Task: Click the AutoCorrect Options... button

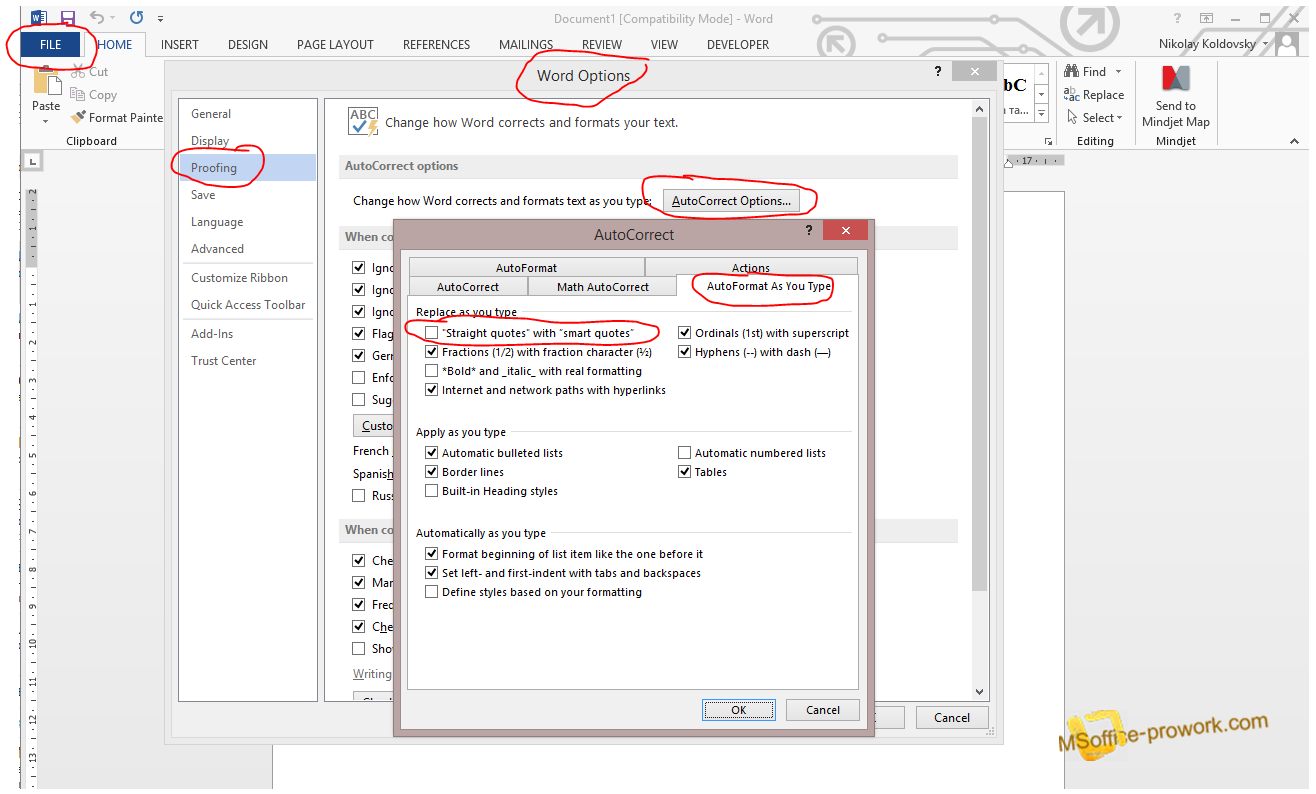Action: (731, 201)
